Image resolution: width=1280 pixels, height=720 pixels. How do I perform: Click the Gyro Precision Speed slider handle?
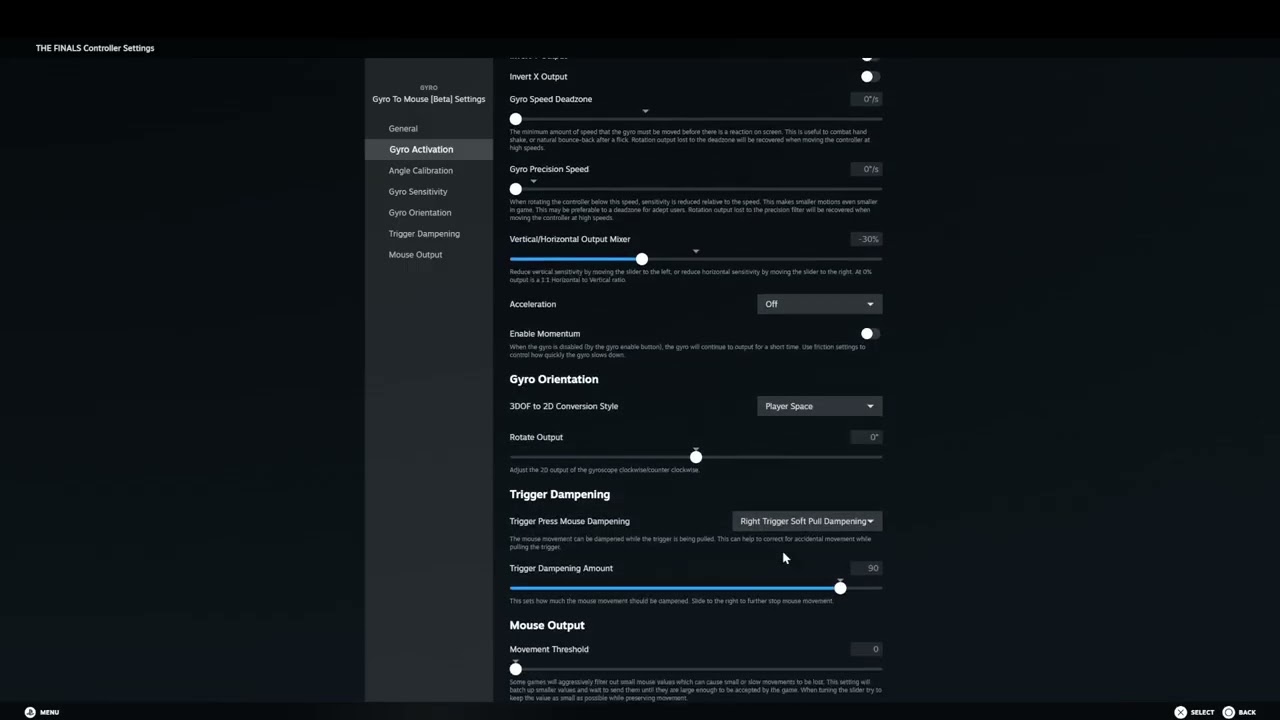pyautogui.click(x=516, y=189)
